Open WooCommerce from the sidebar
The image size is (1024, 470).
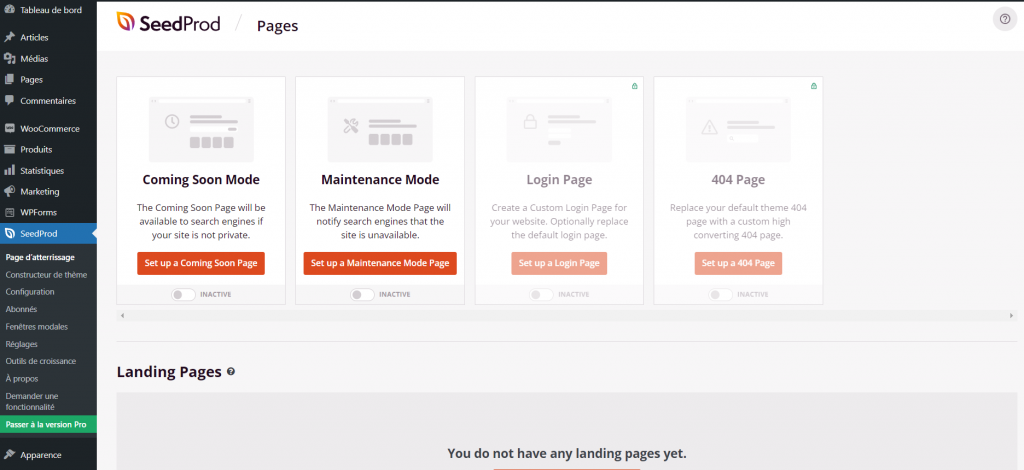(x=49, y=129)
